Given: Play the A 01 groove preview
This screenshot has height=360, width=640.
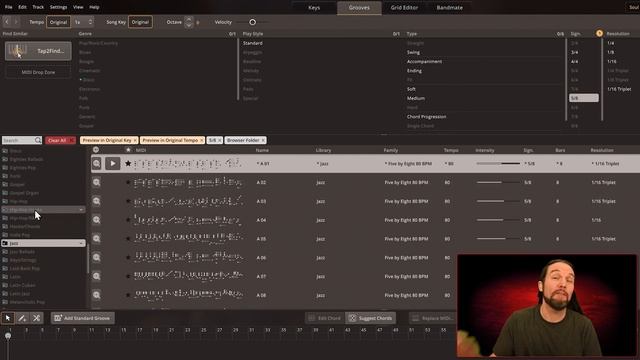Looking at the screenshot, I should [113, 164].
